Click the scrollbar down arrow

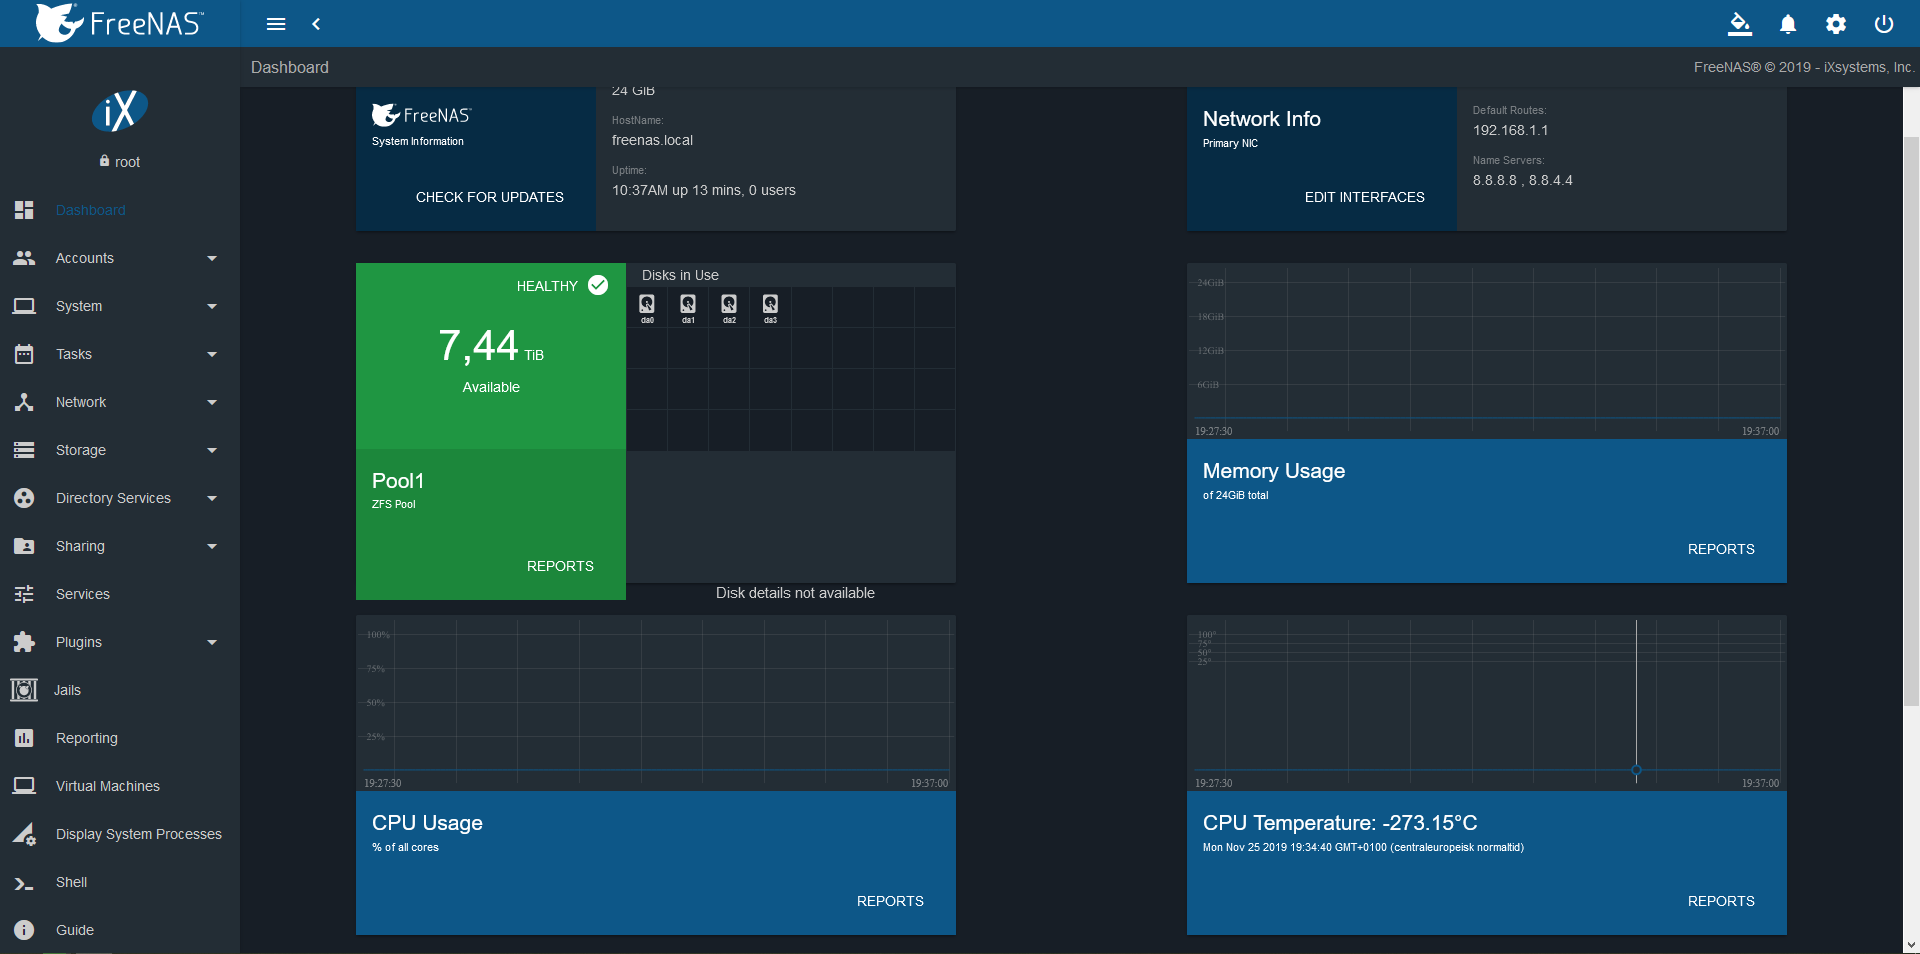[1911, 945]
